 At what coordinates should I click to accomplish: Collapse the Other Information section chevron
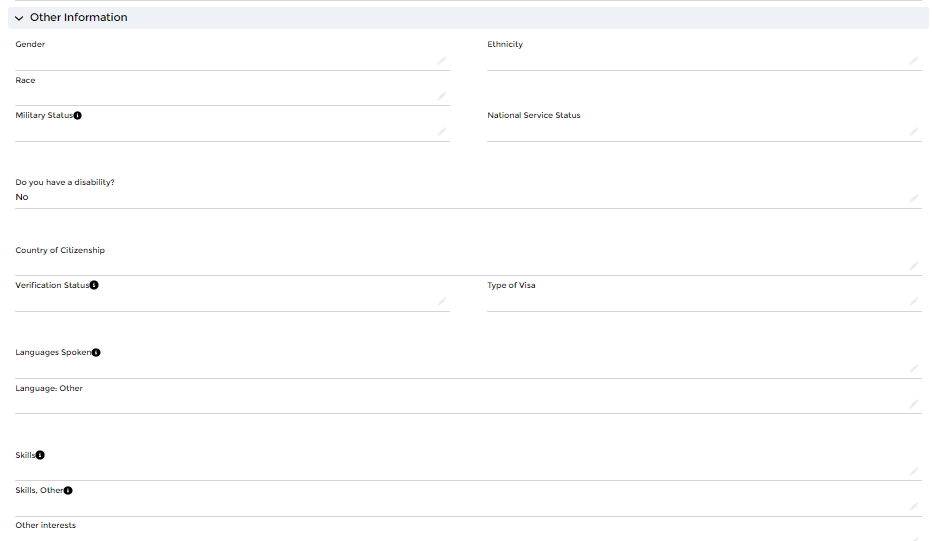[19, 18]
